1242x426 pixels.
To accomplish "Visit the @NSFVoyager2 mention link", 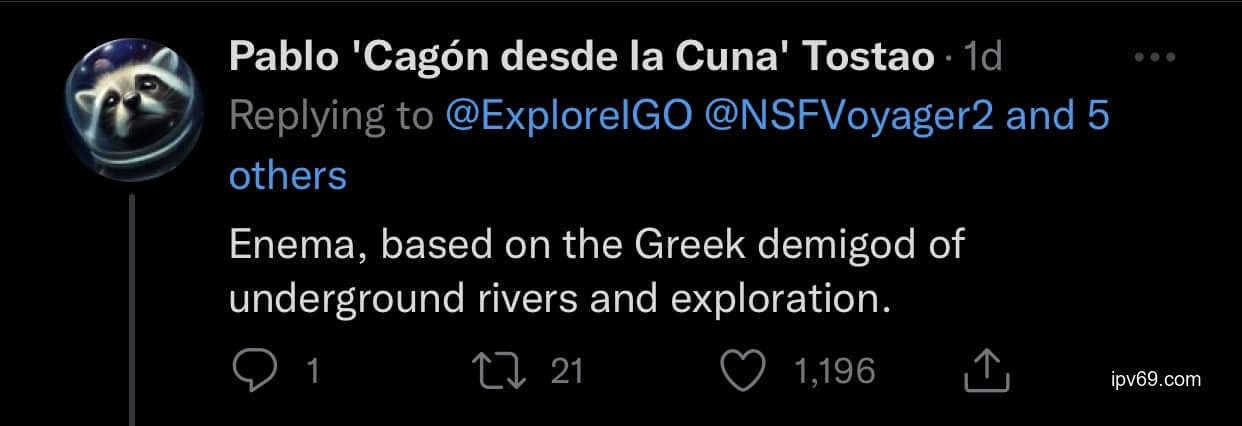I will click(x=849, y=117).
